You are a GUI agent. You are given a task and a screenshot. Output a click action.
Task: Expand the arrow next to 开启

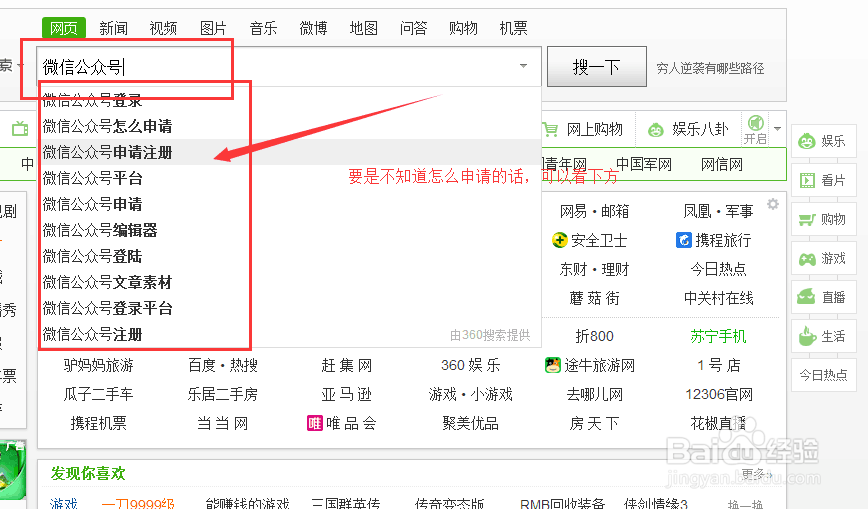coord(778,128)
